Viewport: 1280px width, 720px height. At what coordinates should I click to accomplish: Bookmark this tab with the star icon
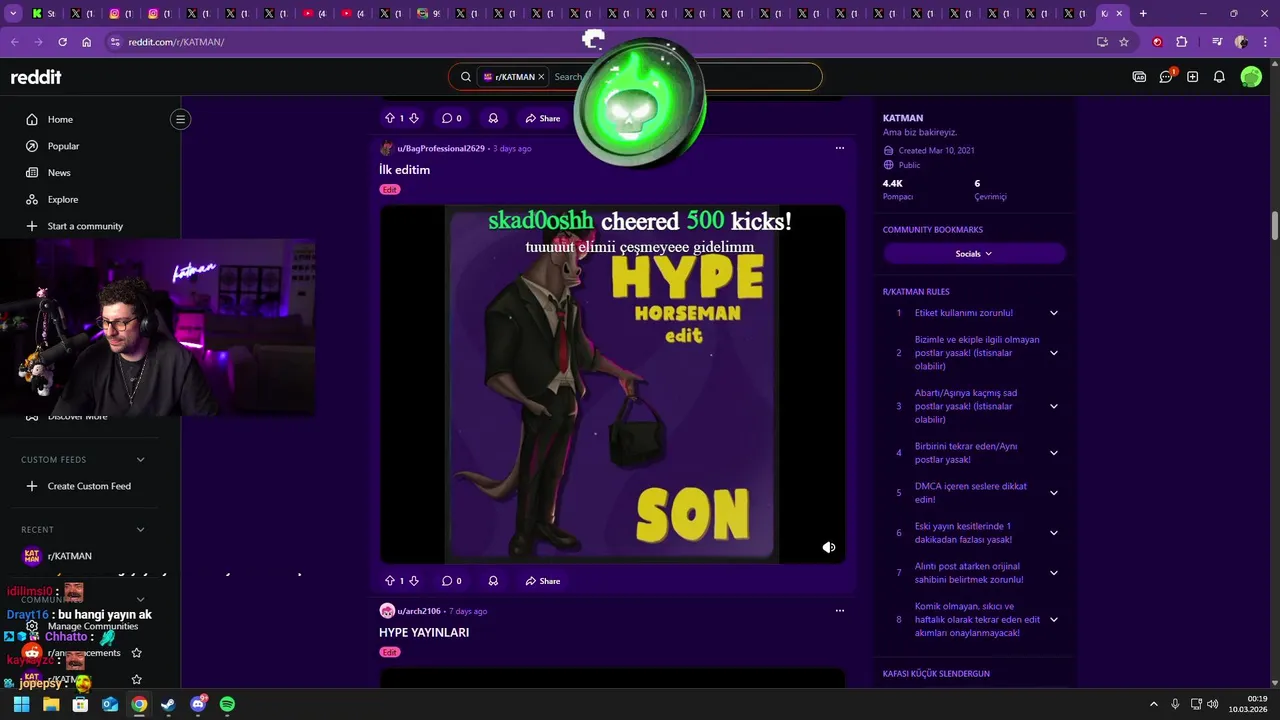[x=1124, y=42]
